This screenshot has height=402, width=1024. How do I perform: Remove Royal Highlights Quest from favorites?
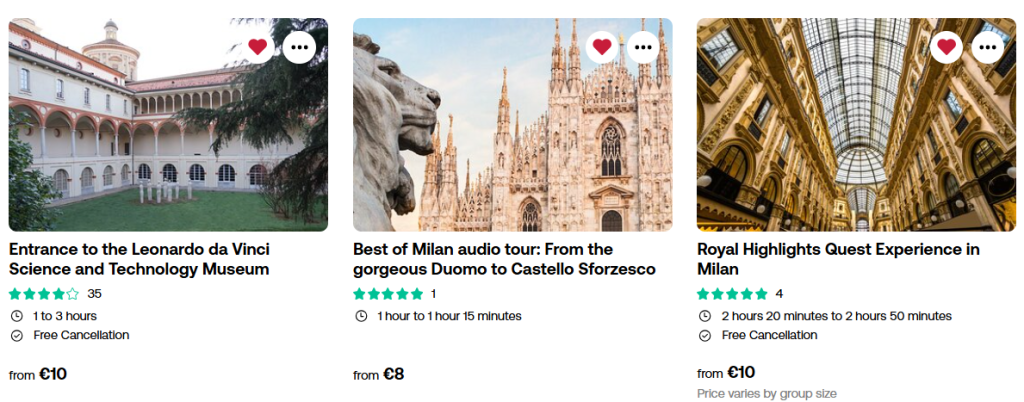point(946,47)
